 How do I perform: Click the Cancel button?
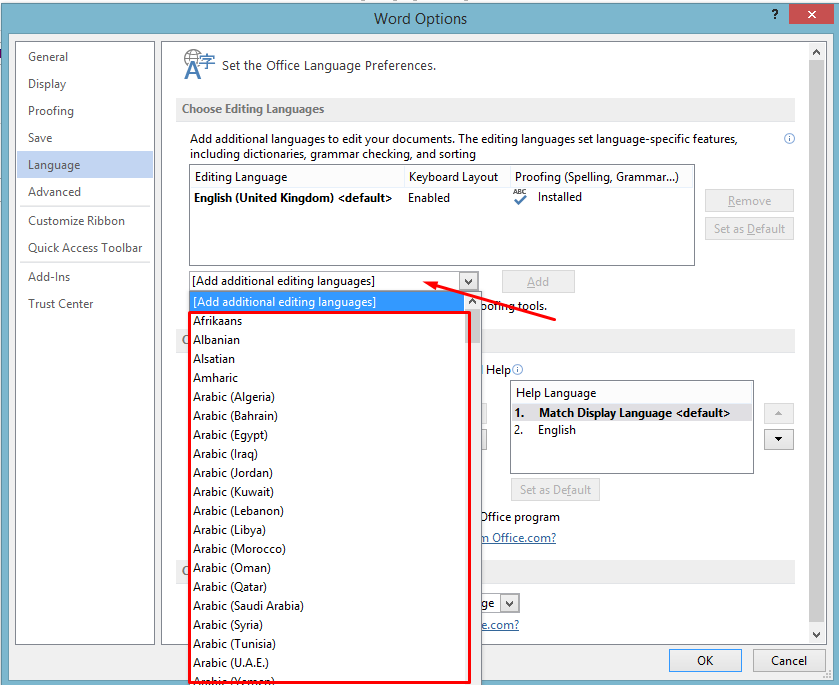(x=789, y=660)
